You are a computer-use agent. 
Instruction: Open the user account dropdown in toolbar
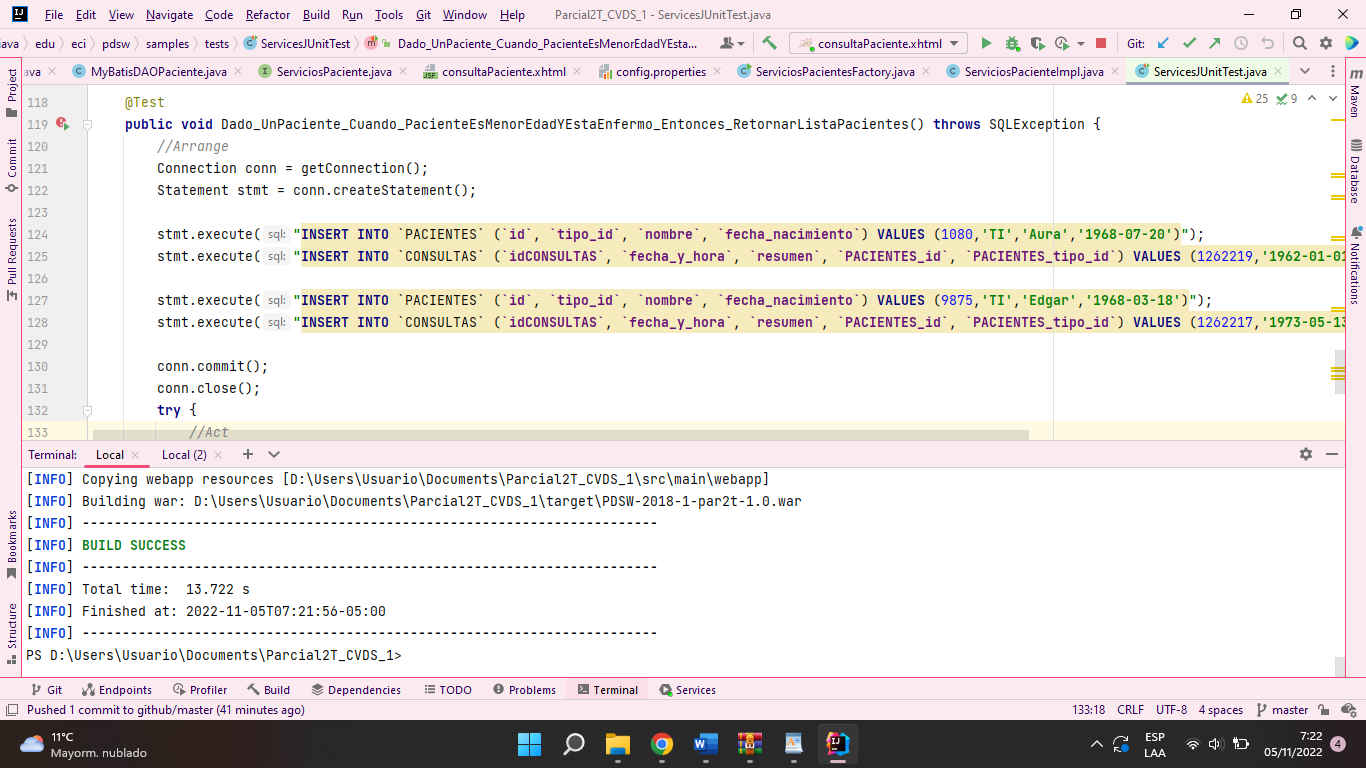pyautogui.click(x=732, y=43)
